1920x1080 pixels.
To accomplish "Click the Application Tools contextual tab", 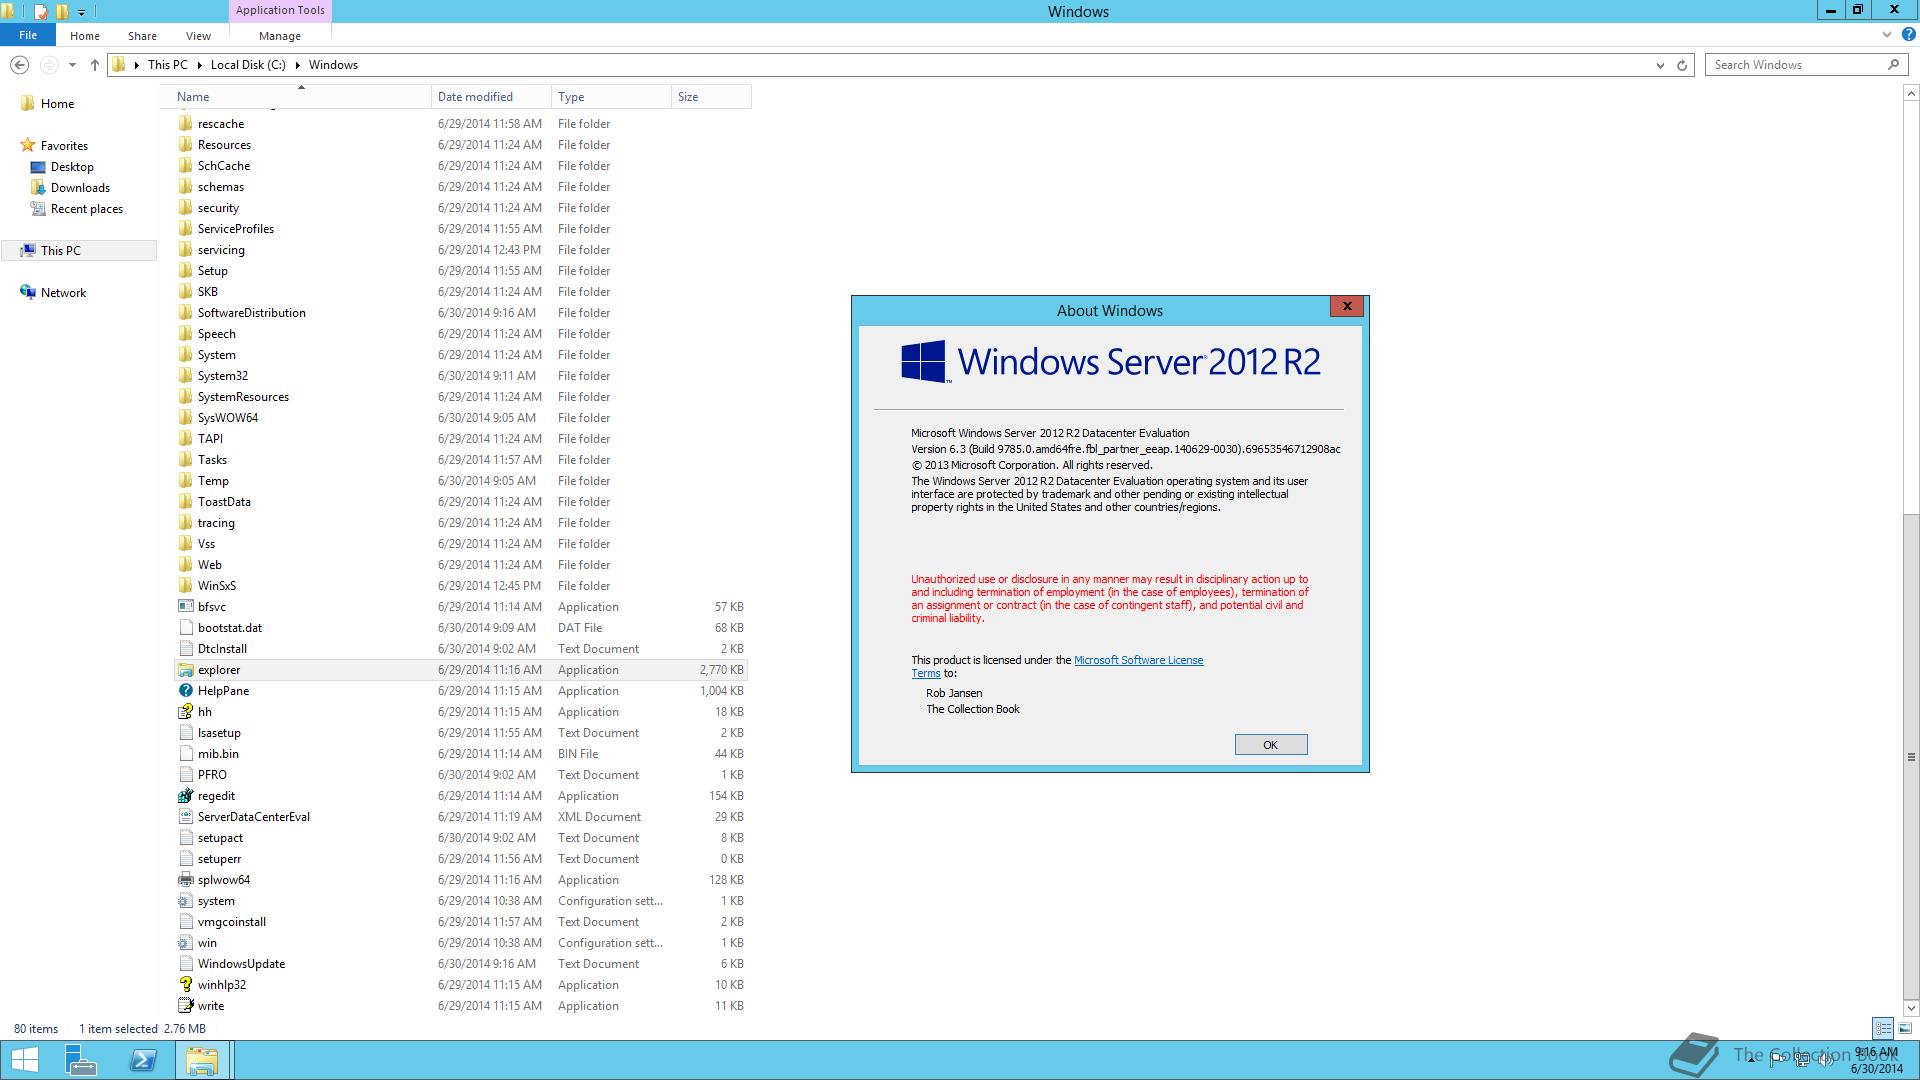I will point(280,10).
